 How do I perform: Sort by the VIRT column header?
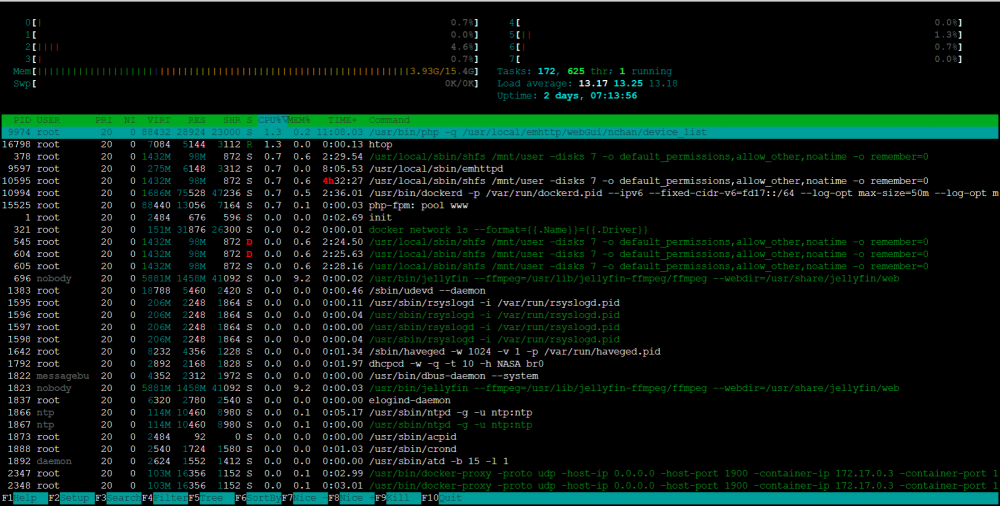click(x=159, y=120)
